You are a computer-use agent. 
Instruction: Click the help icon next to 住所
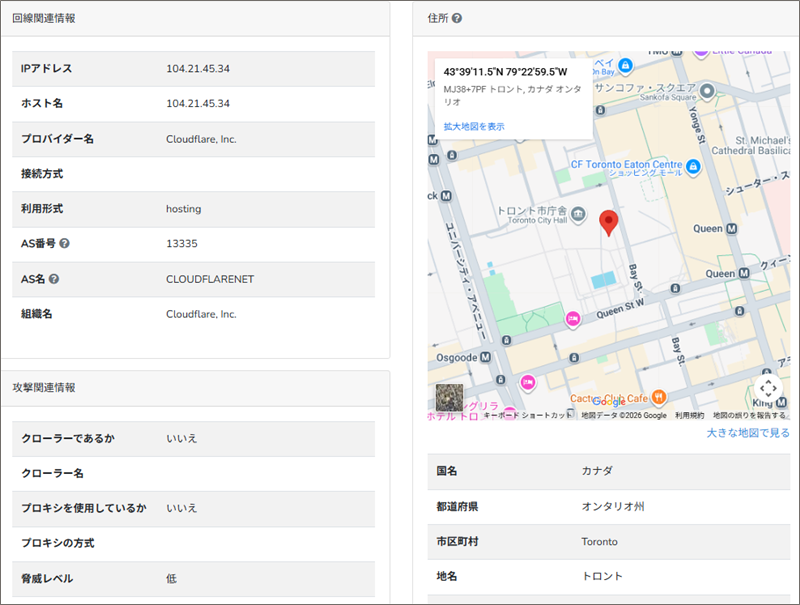[x=457, y=18]
